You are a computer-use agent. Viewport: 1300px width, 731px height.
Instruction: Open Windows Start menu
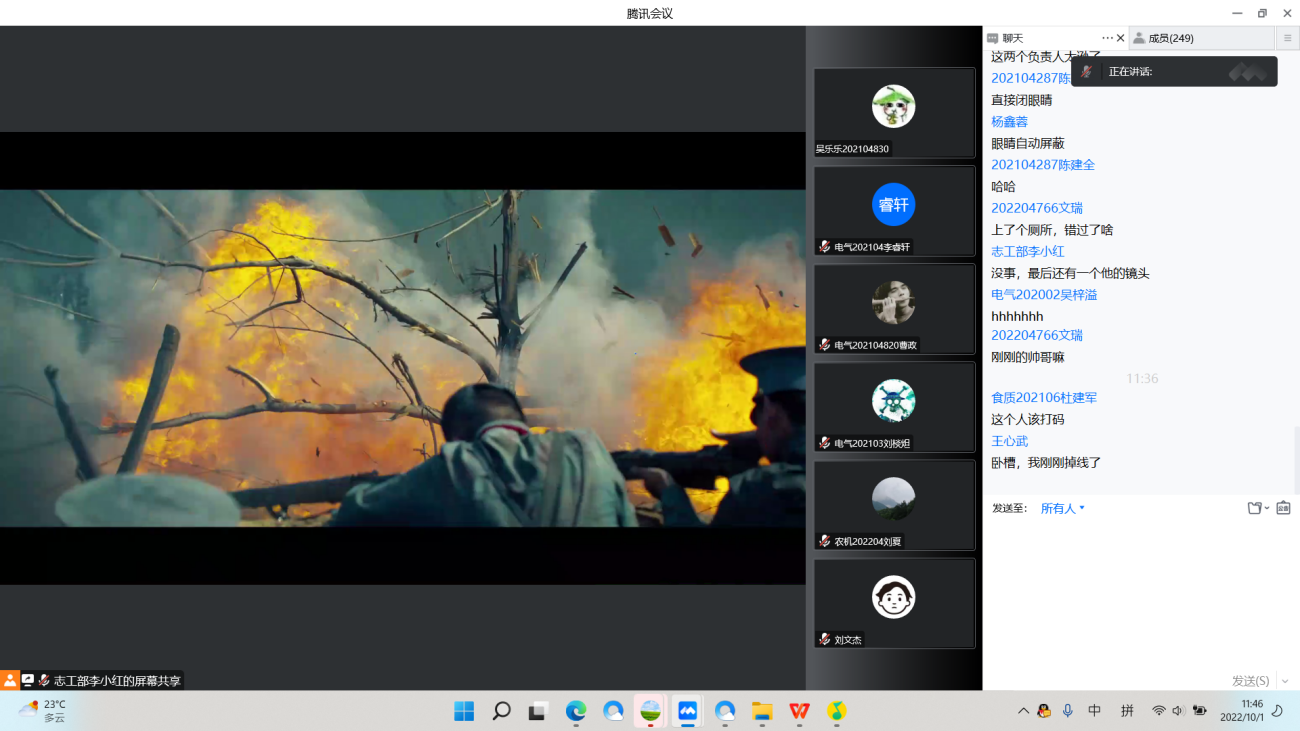click(x=464, y=711)
